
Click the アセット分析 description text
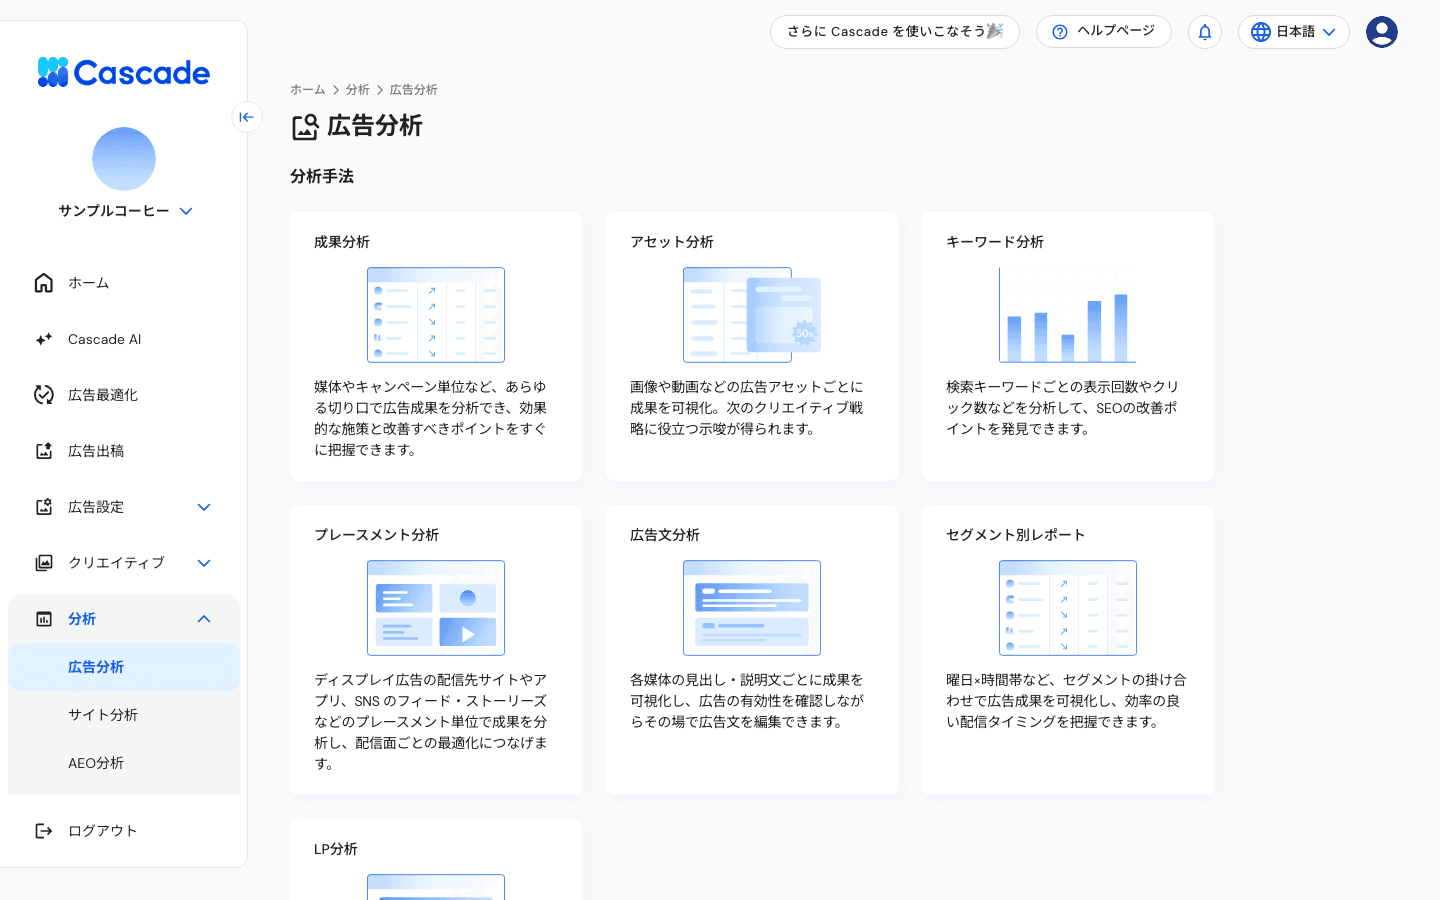coord(747,408)
